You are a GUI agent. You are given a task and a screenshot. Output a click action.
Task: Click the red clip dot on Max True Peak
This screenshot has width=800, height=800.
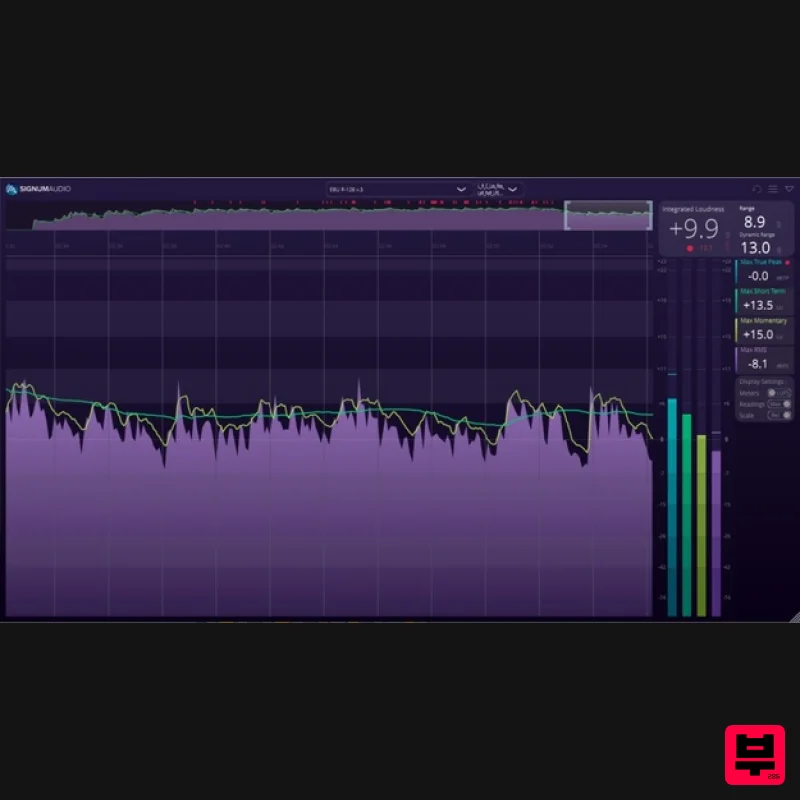pyautogui.click(x=788, y=263)
